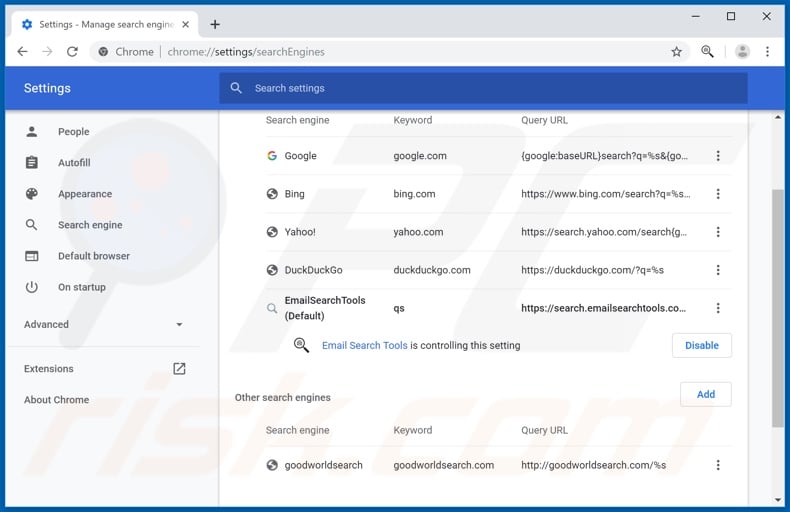Screen dimensions: 790x512
Task: Go back using the browser back arrow
Action: tap(23, 51)
